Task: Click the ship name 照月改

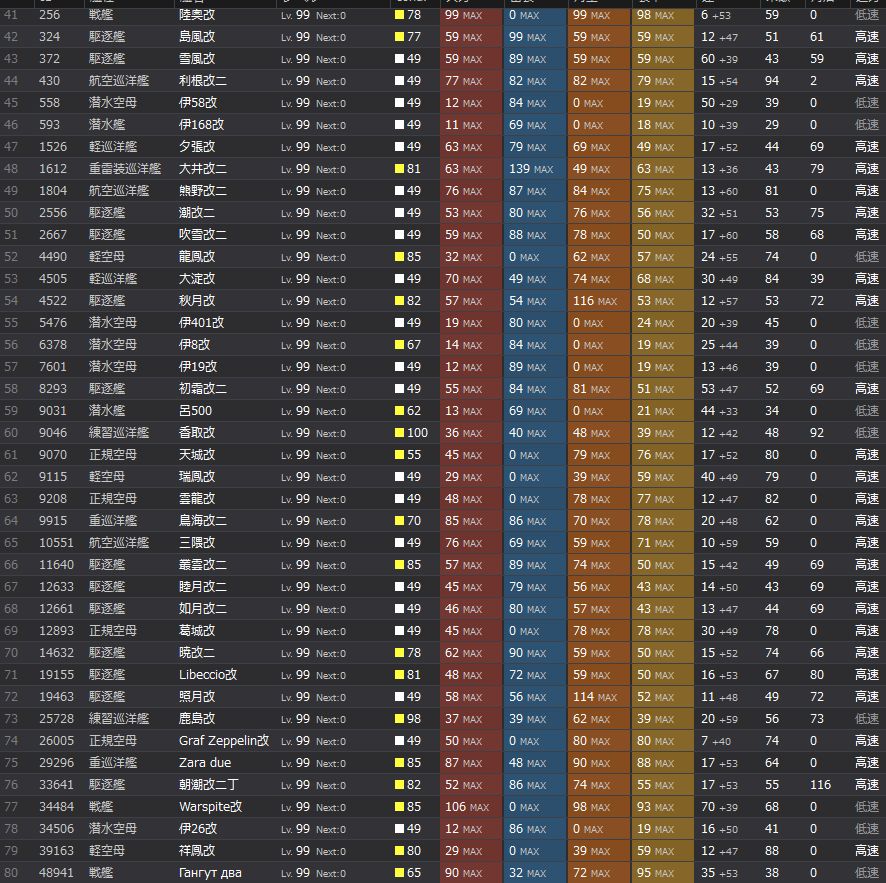Action: coord(197,698)
